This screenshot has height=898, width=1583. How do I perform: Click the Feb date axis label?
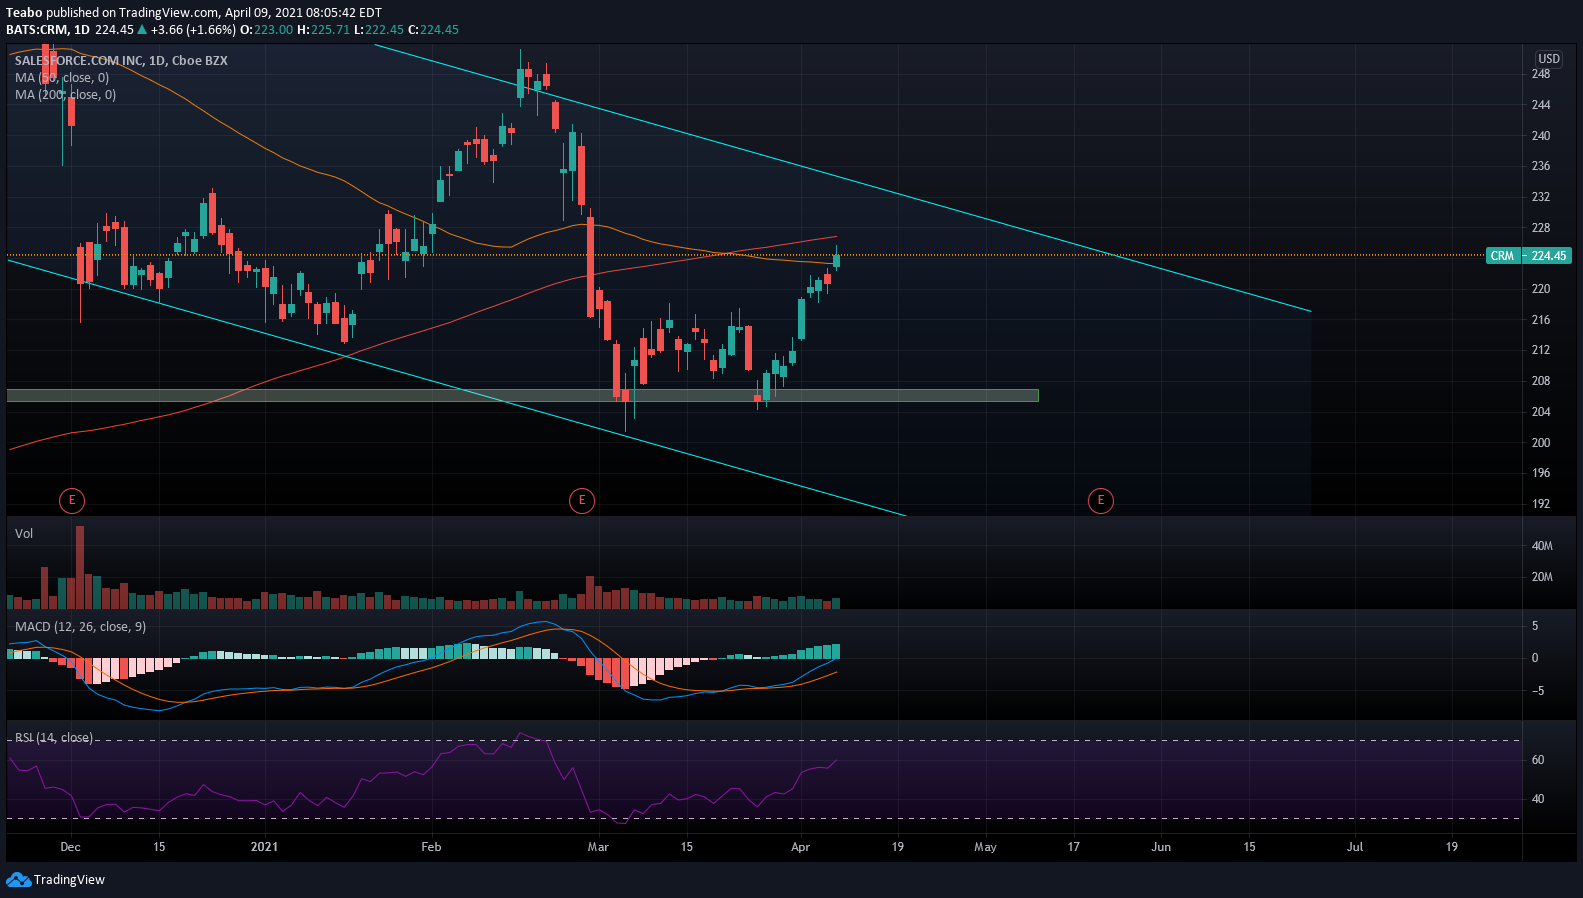(431, 847)
